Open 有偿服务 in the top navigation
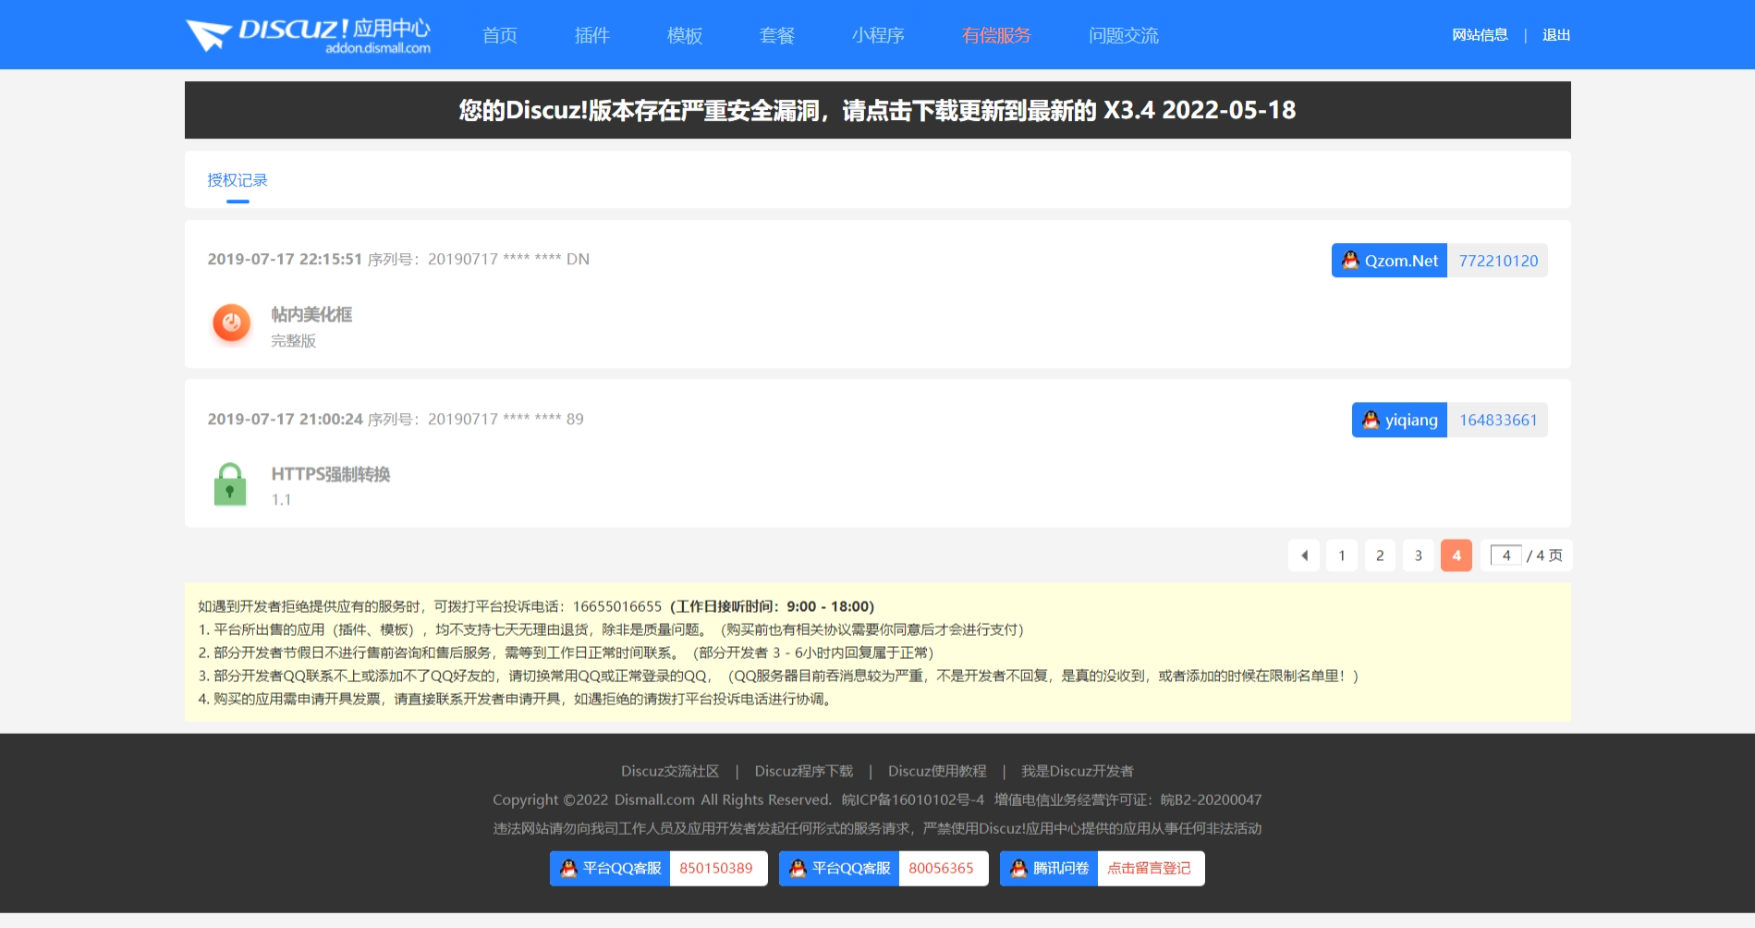Image resolution: width=1755 pixels, height=928 pixels. pos(996,35)
